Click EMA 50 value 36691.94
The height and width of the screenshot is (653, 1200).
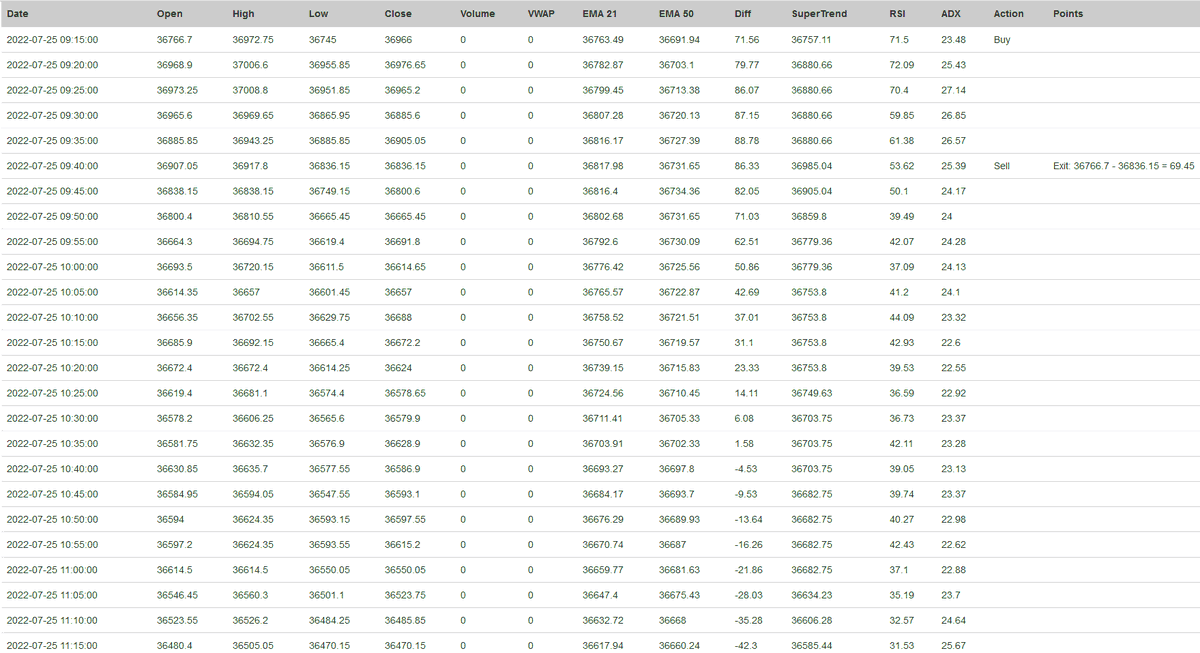[x=680, y=39]
